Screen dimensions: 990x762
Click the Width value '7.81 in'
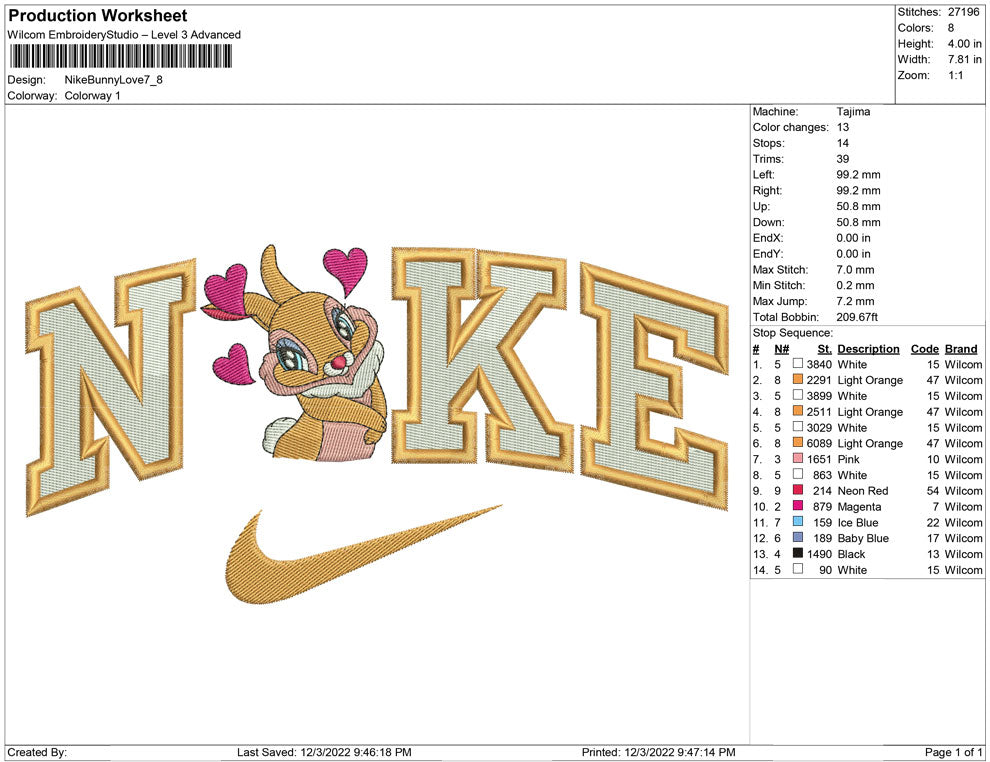tap(964, 59)
